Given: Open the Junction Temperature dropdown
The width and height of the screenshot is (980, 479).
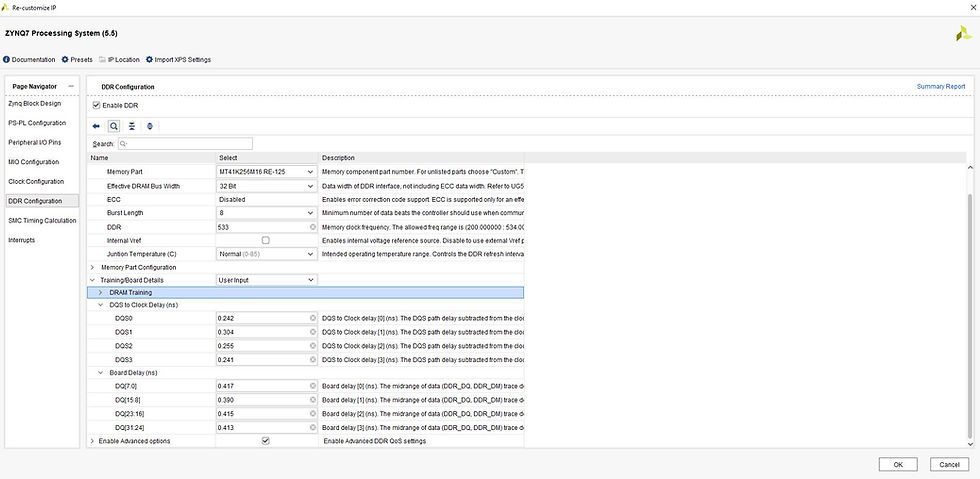Looking at the screenshot, I should coord(267,255).
